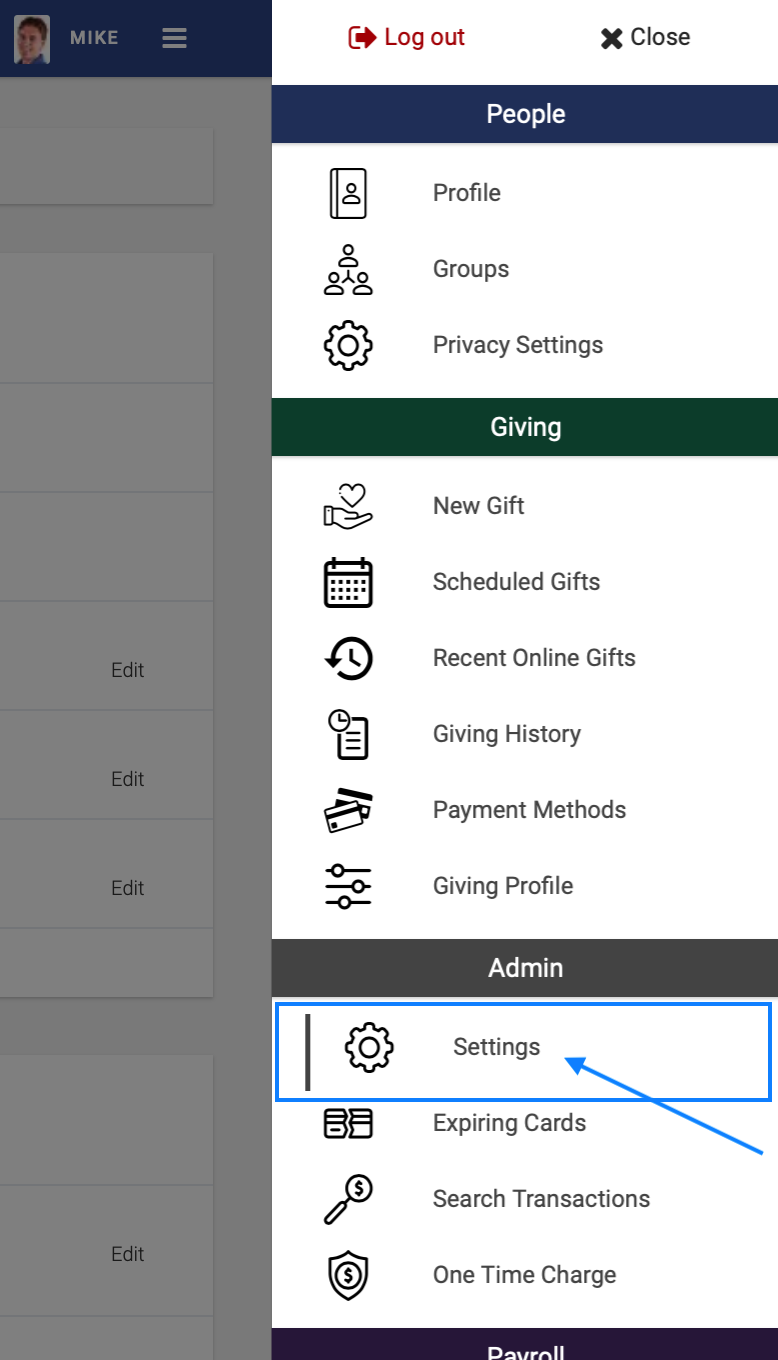Click the Giving History clock-document icon

coord(348,734)
